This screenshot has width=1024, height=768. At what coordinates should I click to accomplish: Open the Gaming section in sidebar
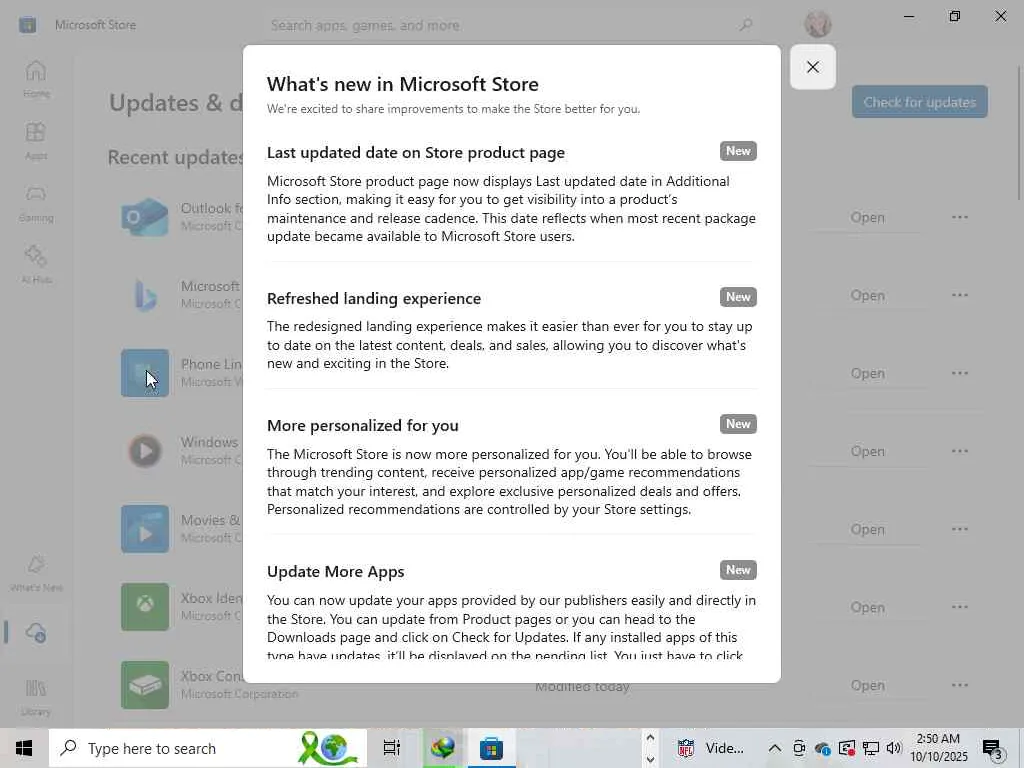click(x=36, y=203)
